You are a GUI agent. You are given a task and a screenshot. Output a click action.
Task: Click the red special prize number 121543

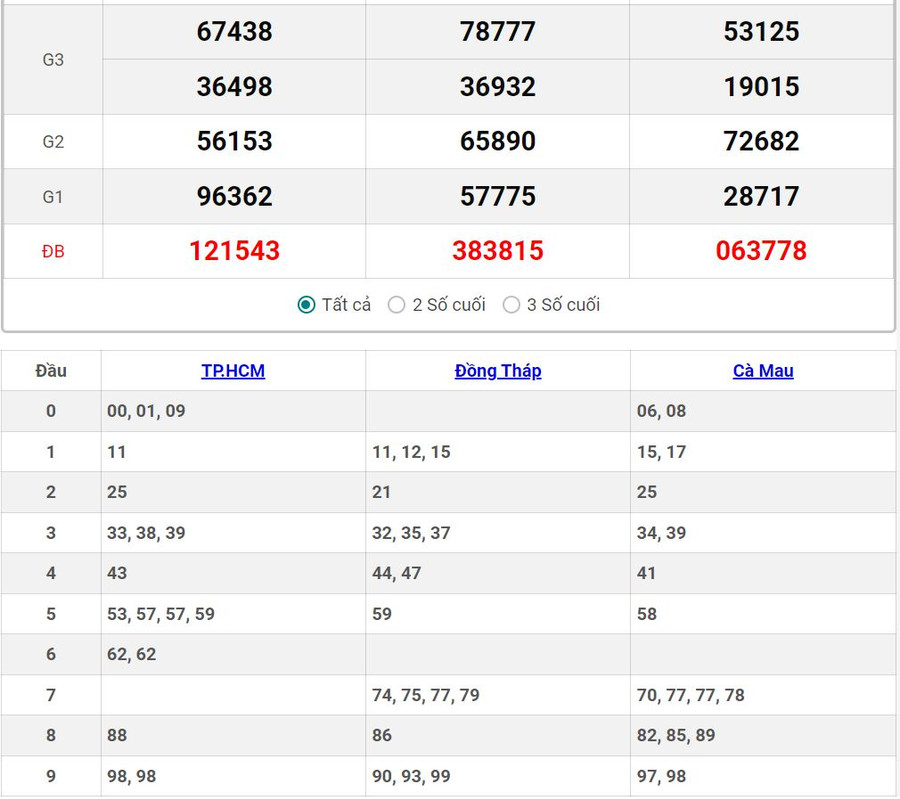[234, 251]
